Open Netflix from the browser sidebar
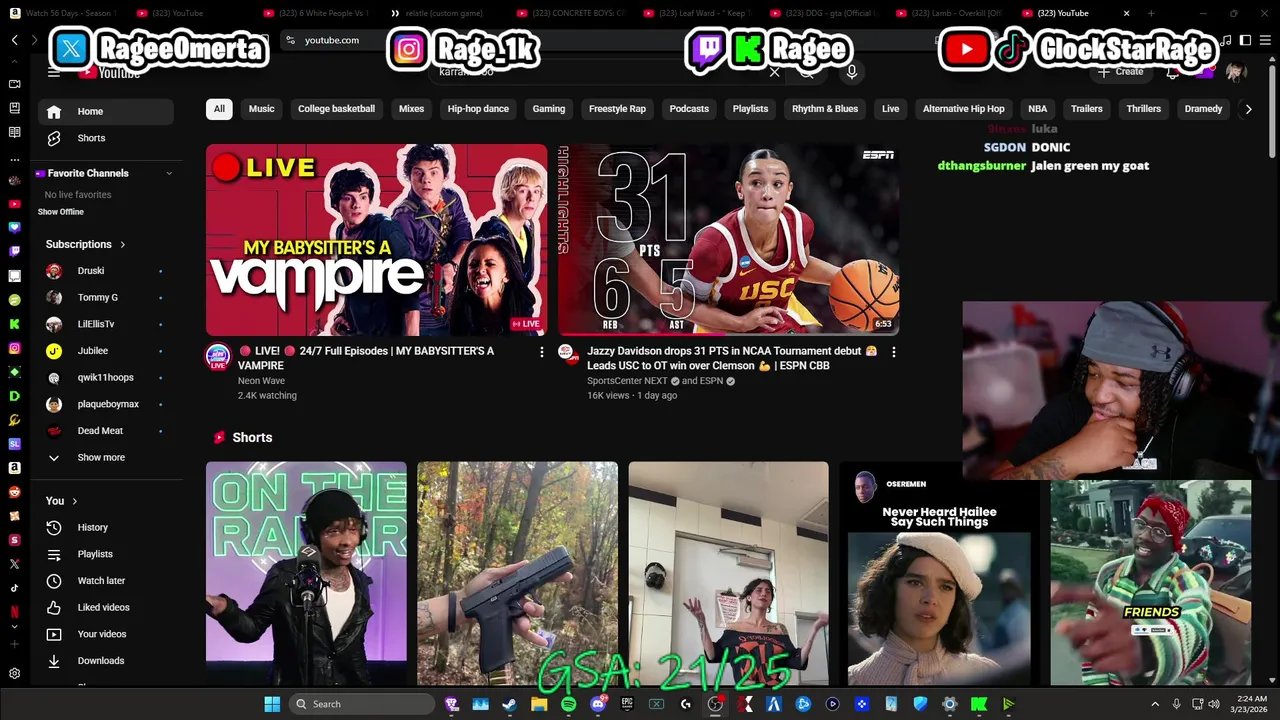The width and height of the screenshot is (1280, 720). (14, 611)
